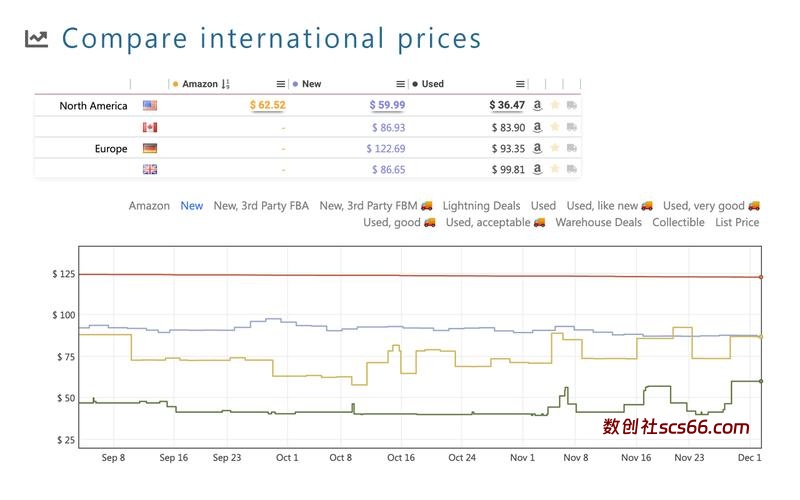Click the Germany flag icon
The height and width of the screenshot is (500, 800).
tap(150, 148)
